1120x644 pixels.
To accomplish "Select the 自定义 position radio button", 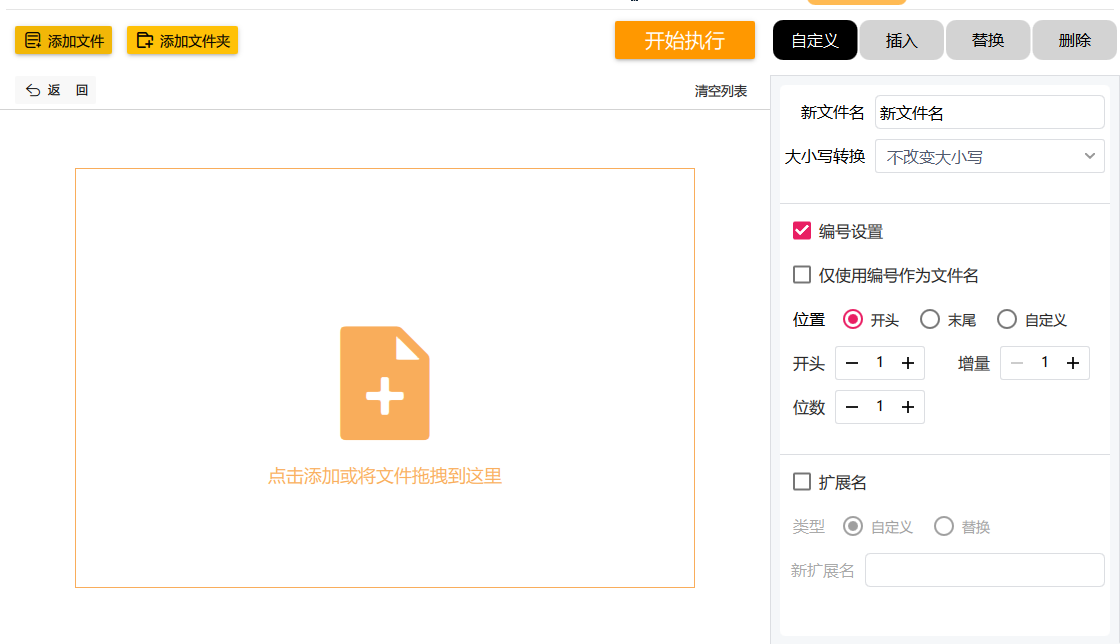I will pyautogui.click(x=1007, y=319).
